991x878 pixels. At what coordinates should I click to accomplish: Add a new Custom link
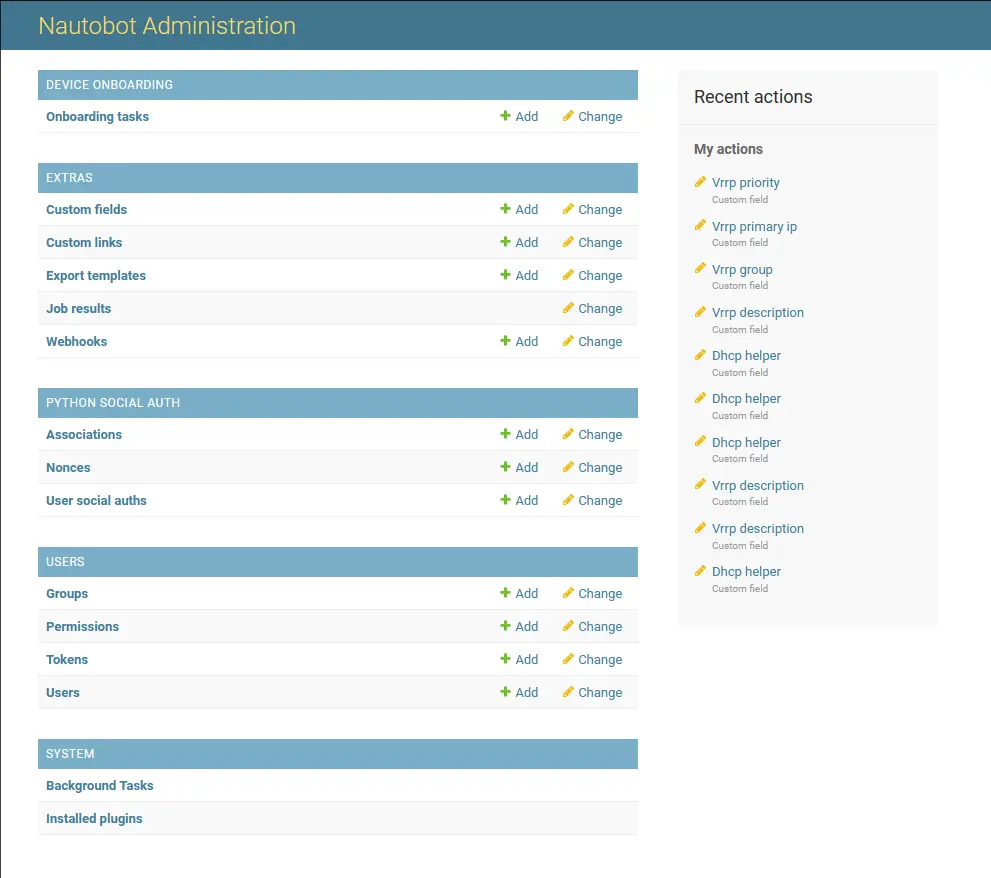[x=519, y=242]
